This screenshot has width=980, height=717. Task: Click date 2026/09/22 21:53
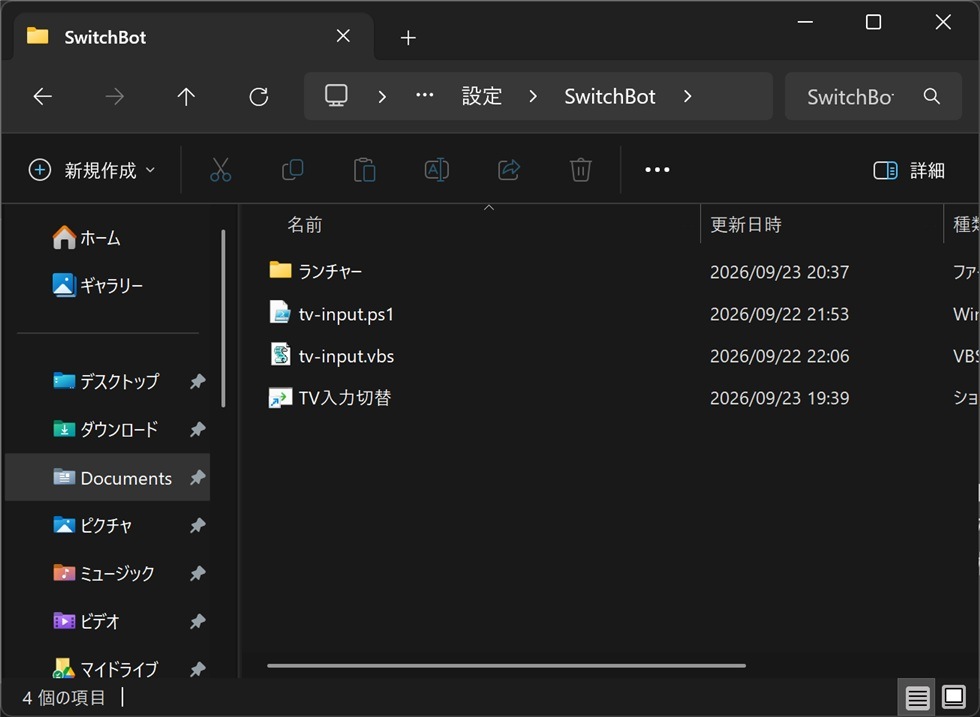coord(779,314)
